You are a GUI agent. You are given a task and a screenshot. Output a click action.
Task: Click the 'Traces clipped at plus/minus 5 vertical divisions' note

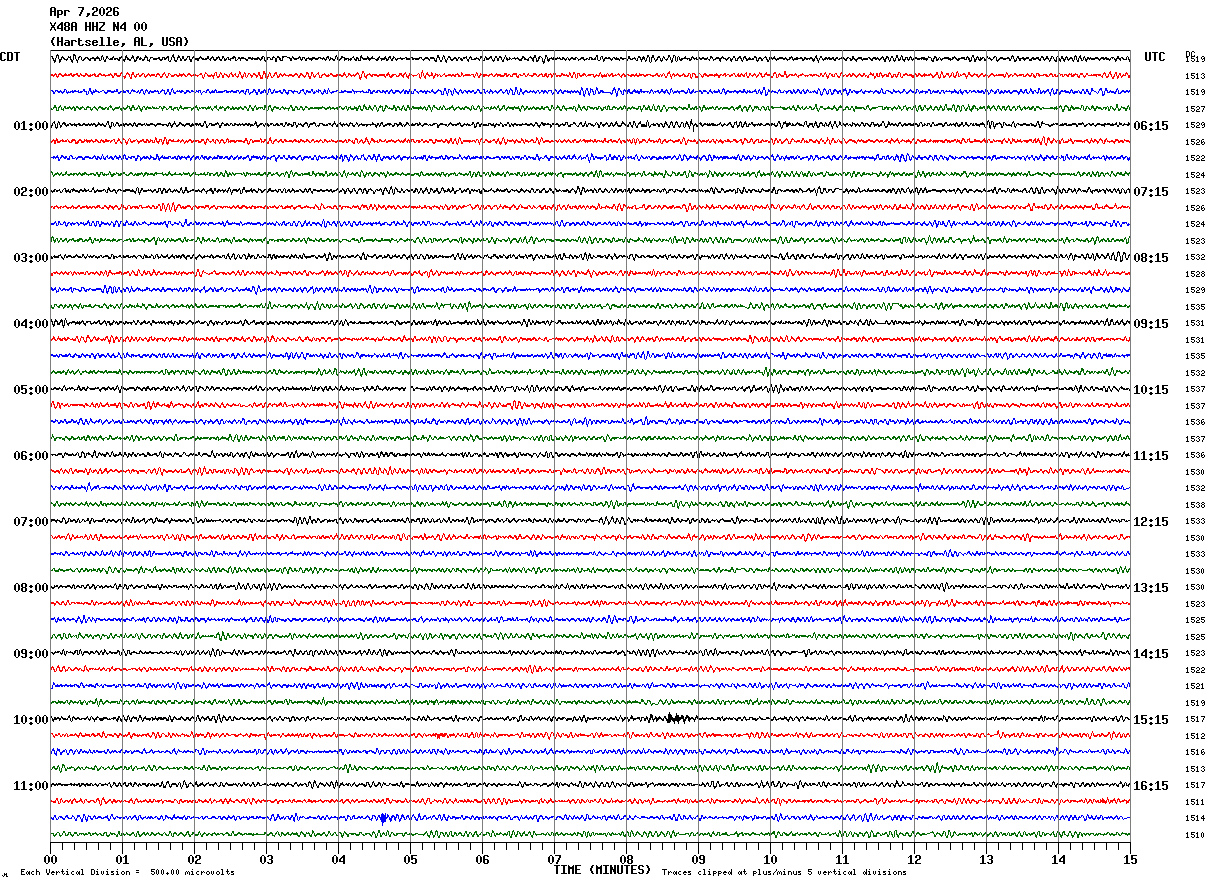tap(785, 873)
